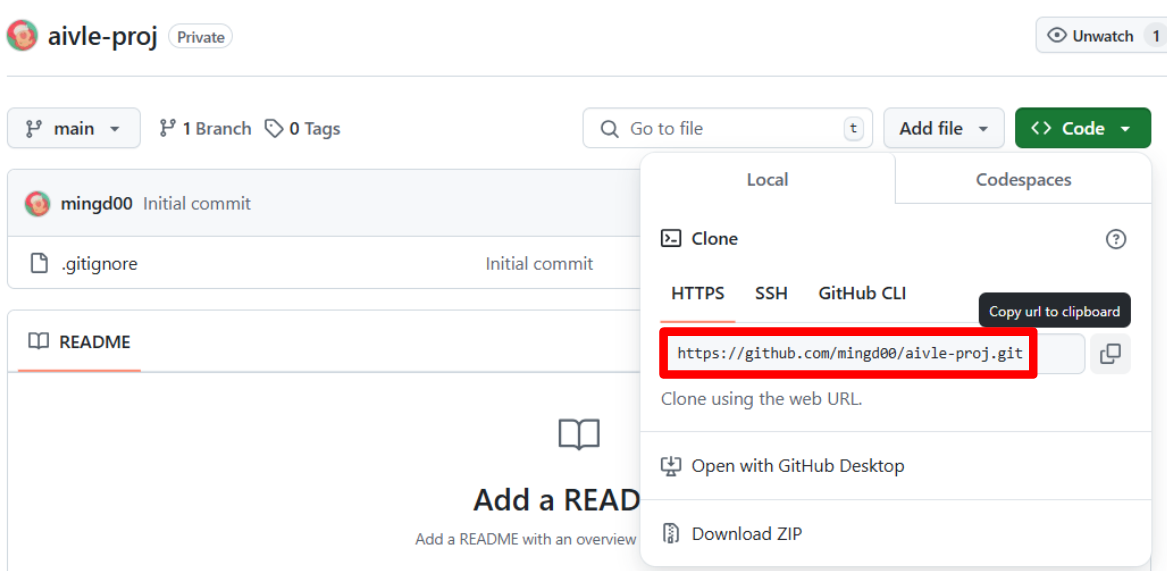
Task: View the 1 Branch link
Action: coord(205,129)
